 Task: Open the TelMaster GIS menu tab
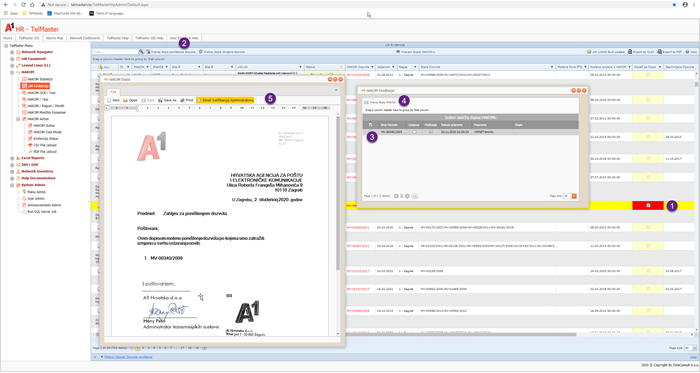29,38
